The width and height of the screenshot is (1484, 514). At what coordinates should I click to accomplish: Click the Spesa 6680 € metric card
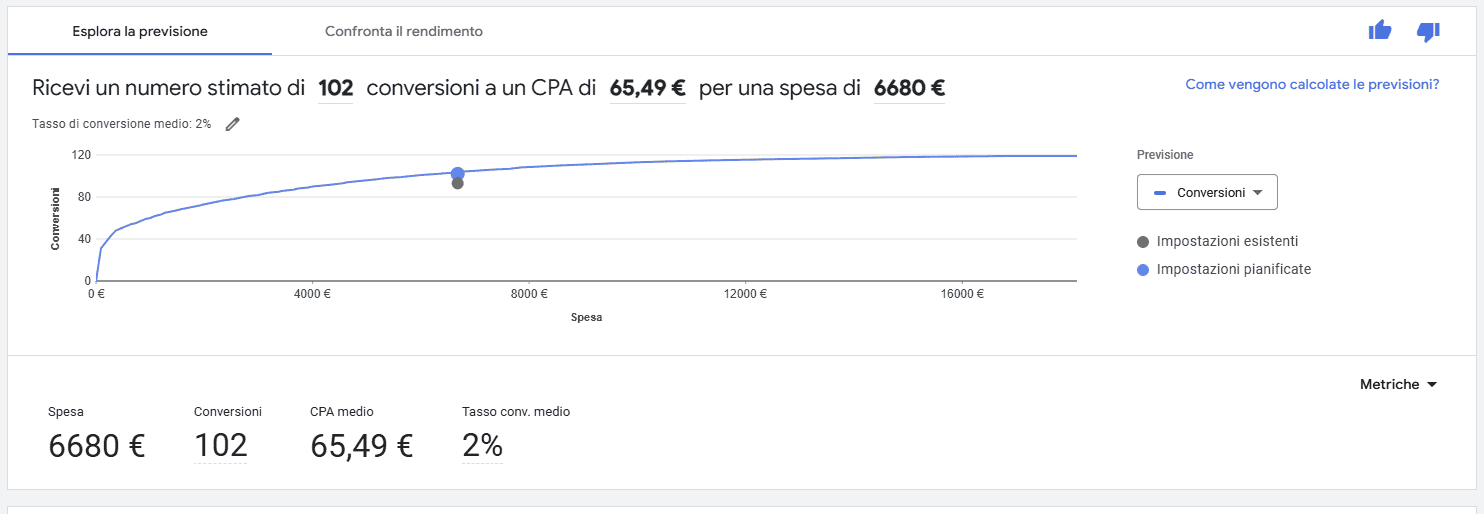click(97, 434)
